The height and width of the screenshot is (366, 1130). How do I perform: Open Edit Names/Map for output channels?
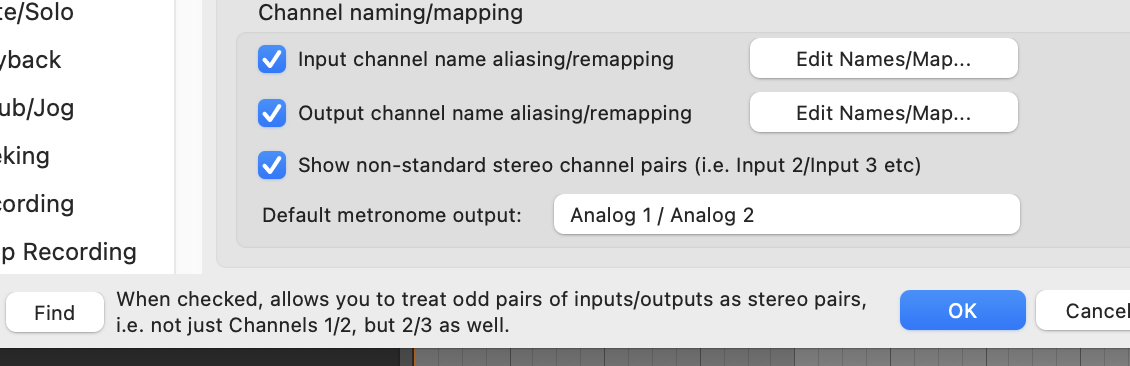[x=884, y=112]
